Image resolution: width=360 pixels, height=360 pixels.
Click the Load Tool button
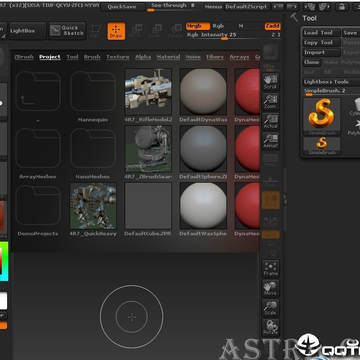tap(322, 33)
